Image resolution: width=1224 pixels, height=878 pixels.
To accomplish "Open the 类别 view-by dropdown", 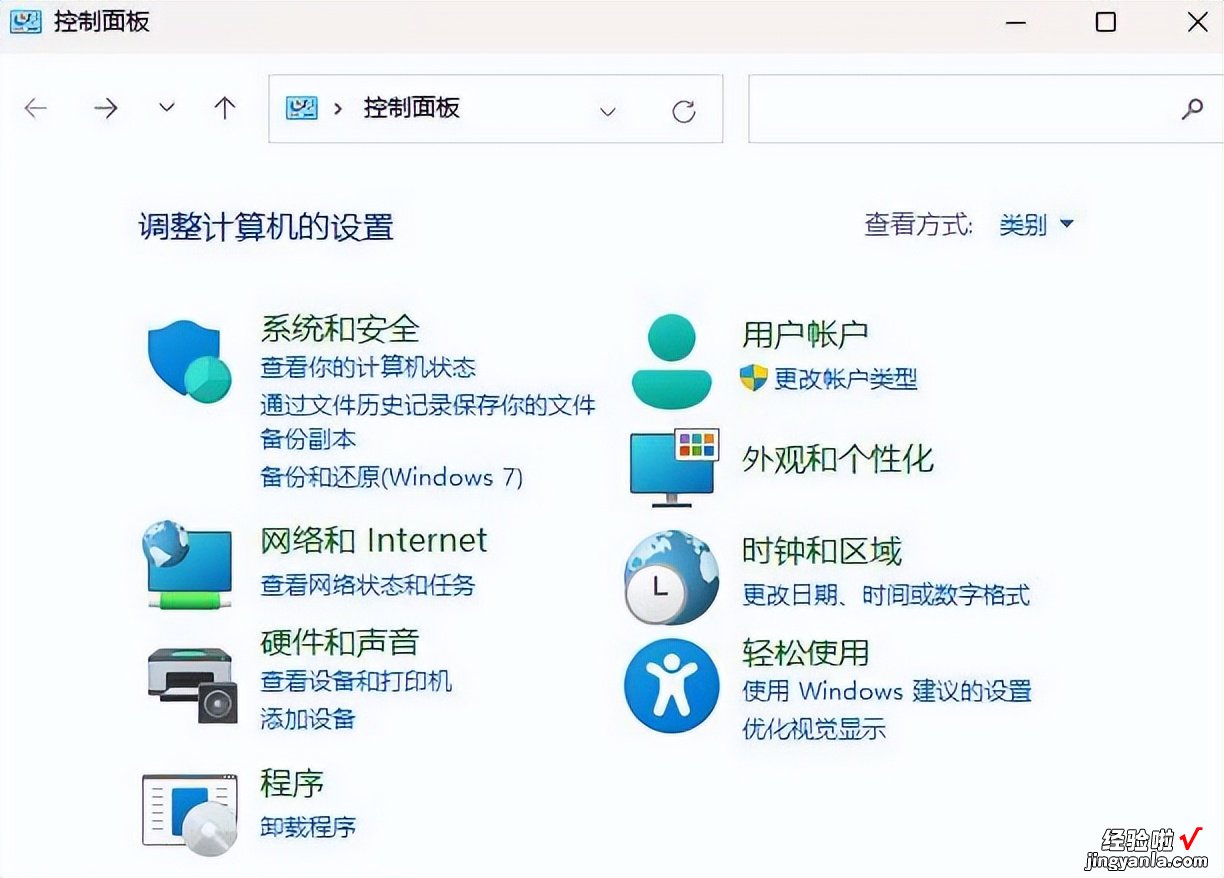I will 1037,225.
